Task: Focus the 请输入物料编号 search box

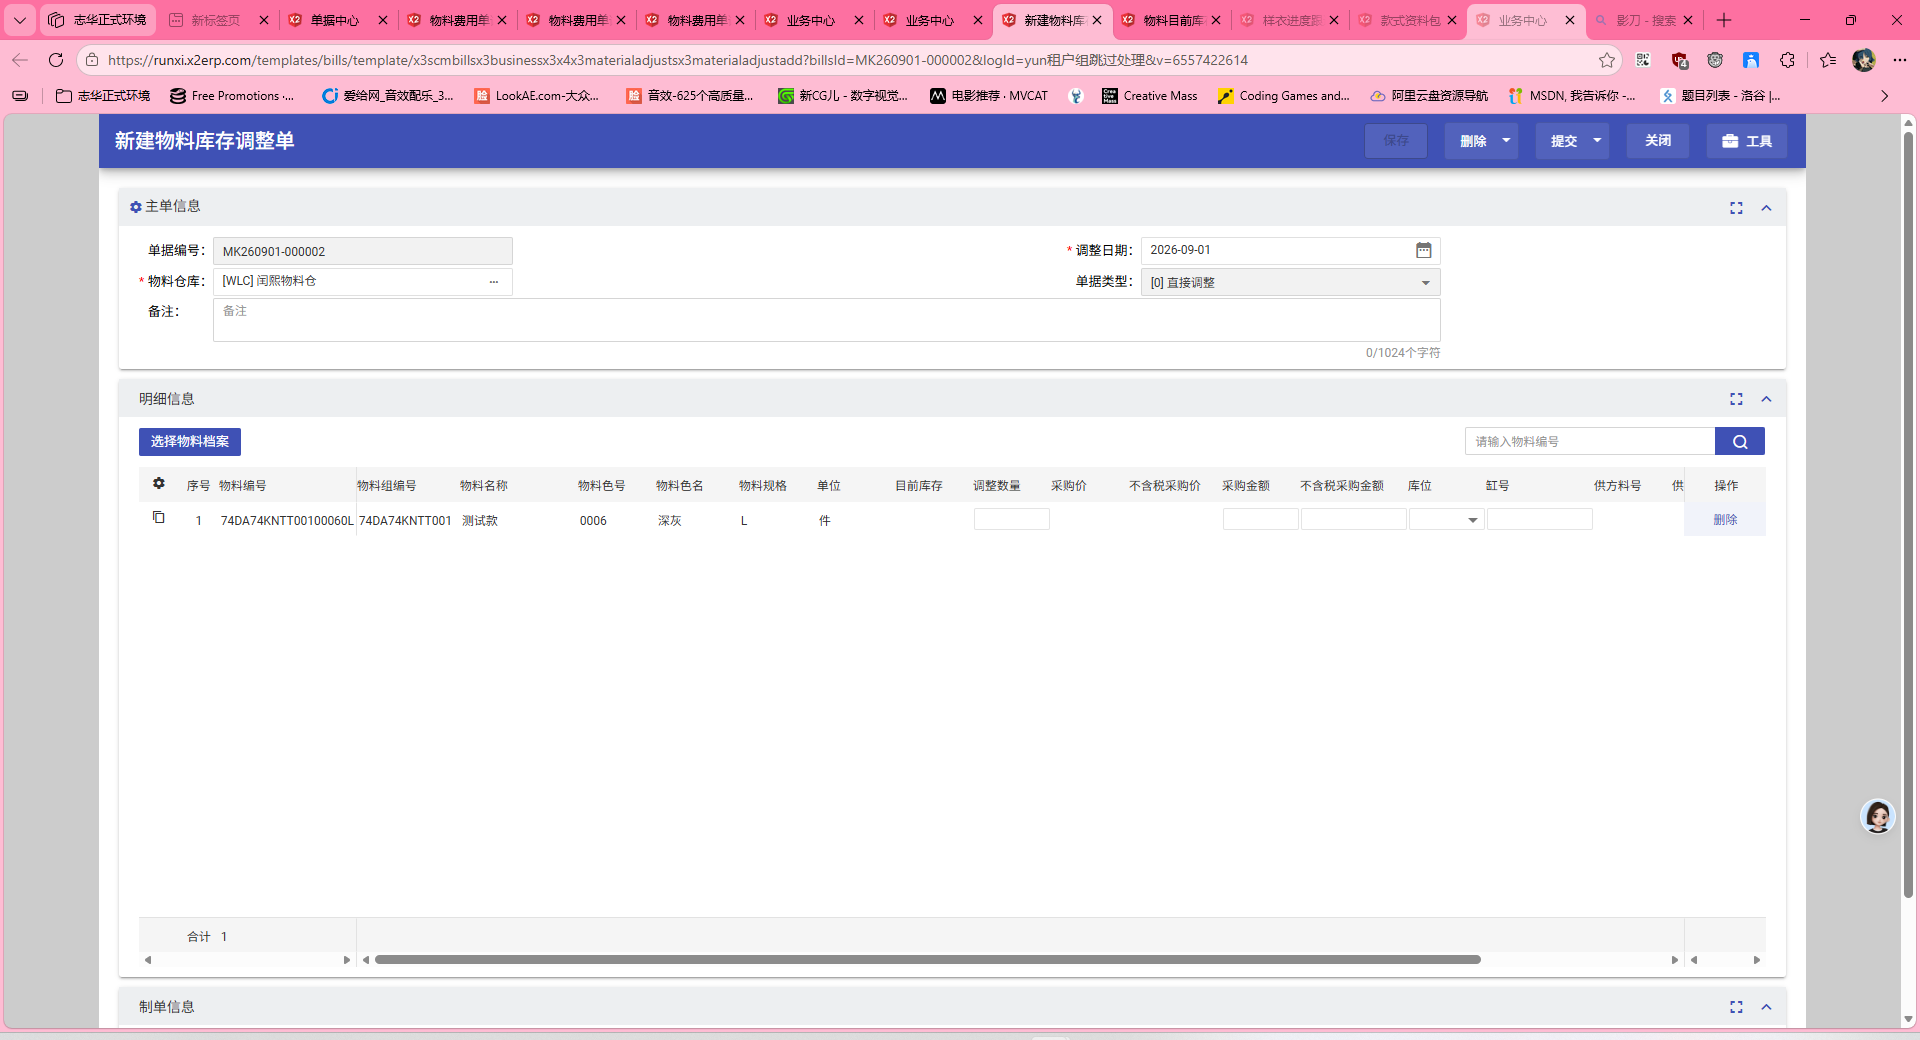Action: (1590, 442)
